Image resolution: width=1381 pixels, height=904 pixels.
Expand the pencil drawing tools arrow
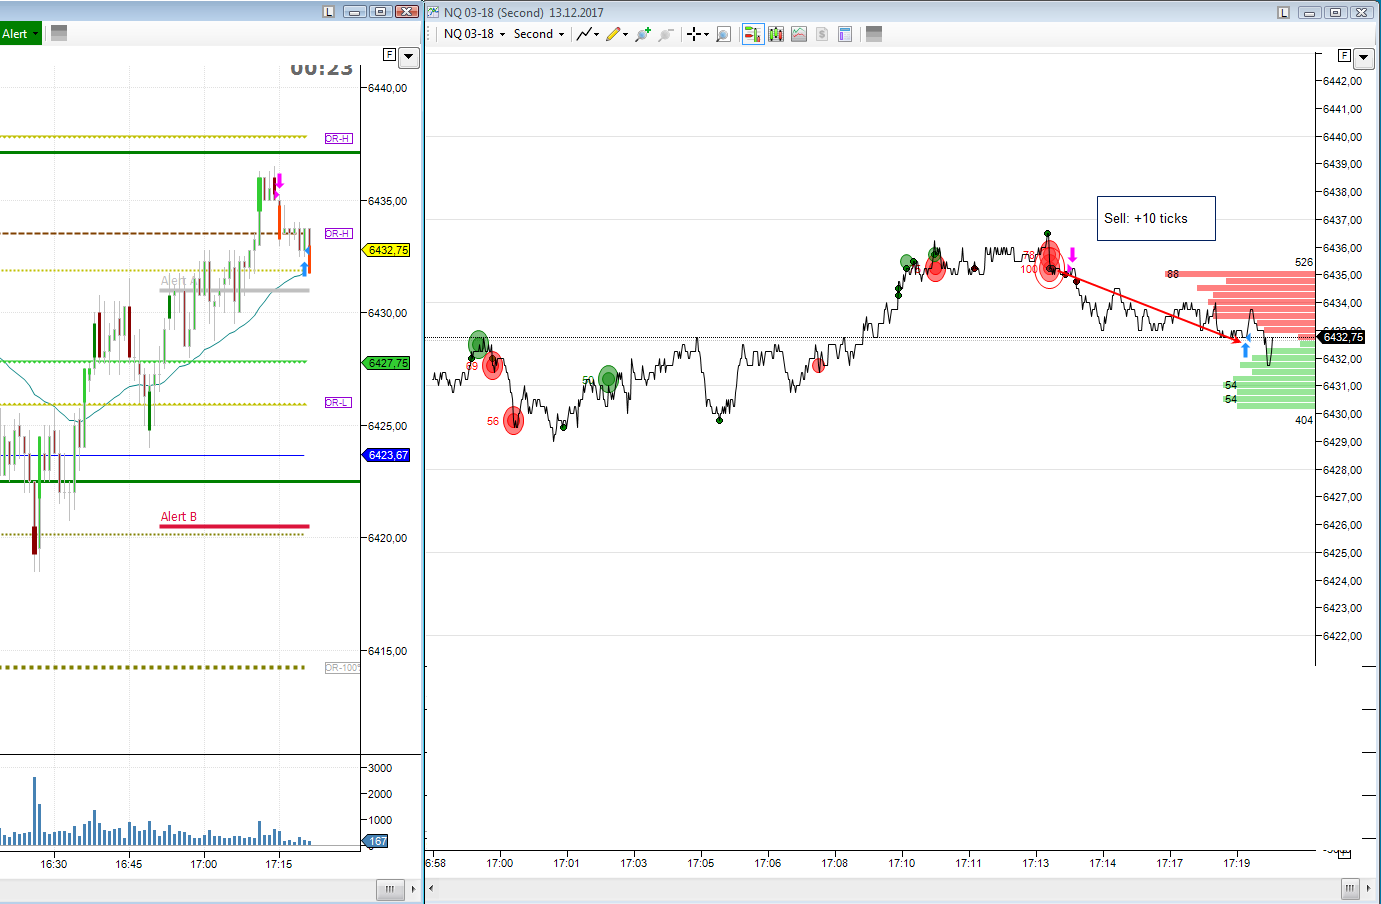coord(626,34)
